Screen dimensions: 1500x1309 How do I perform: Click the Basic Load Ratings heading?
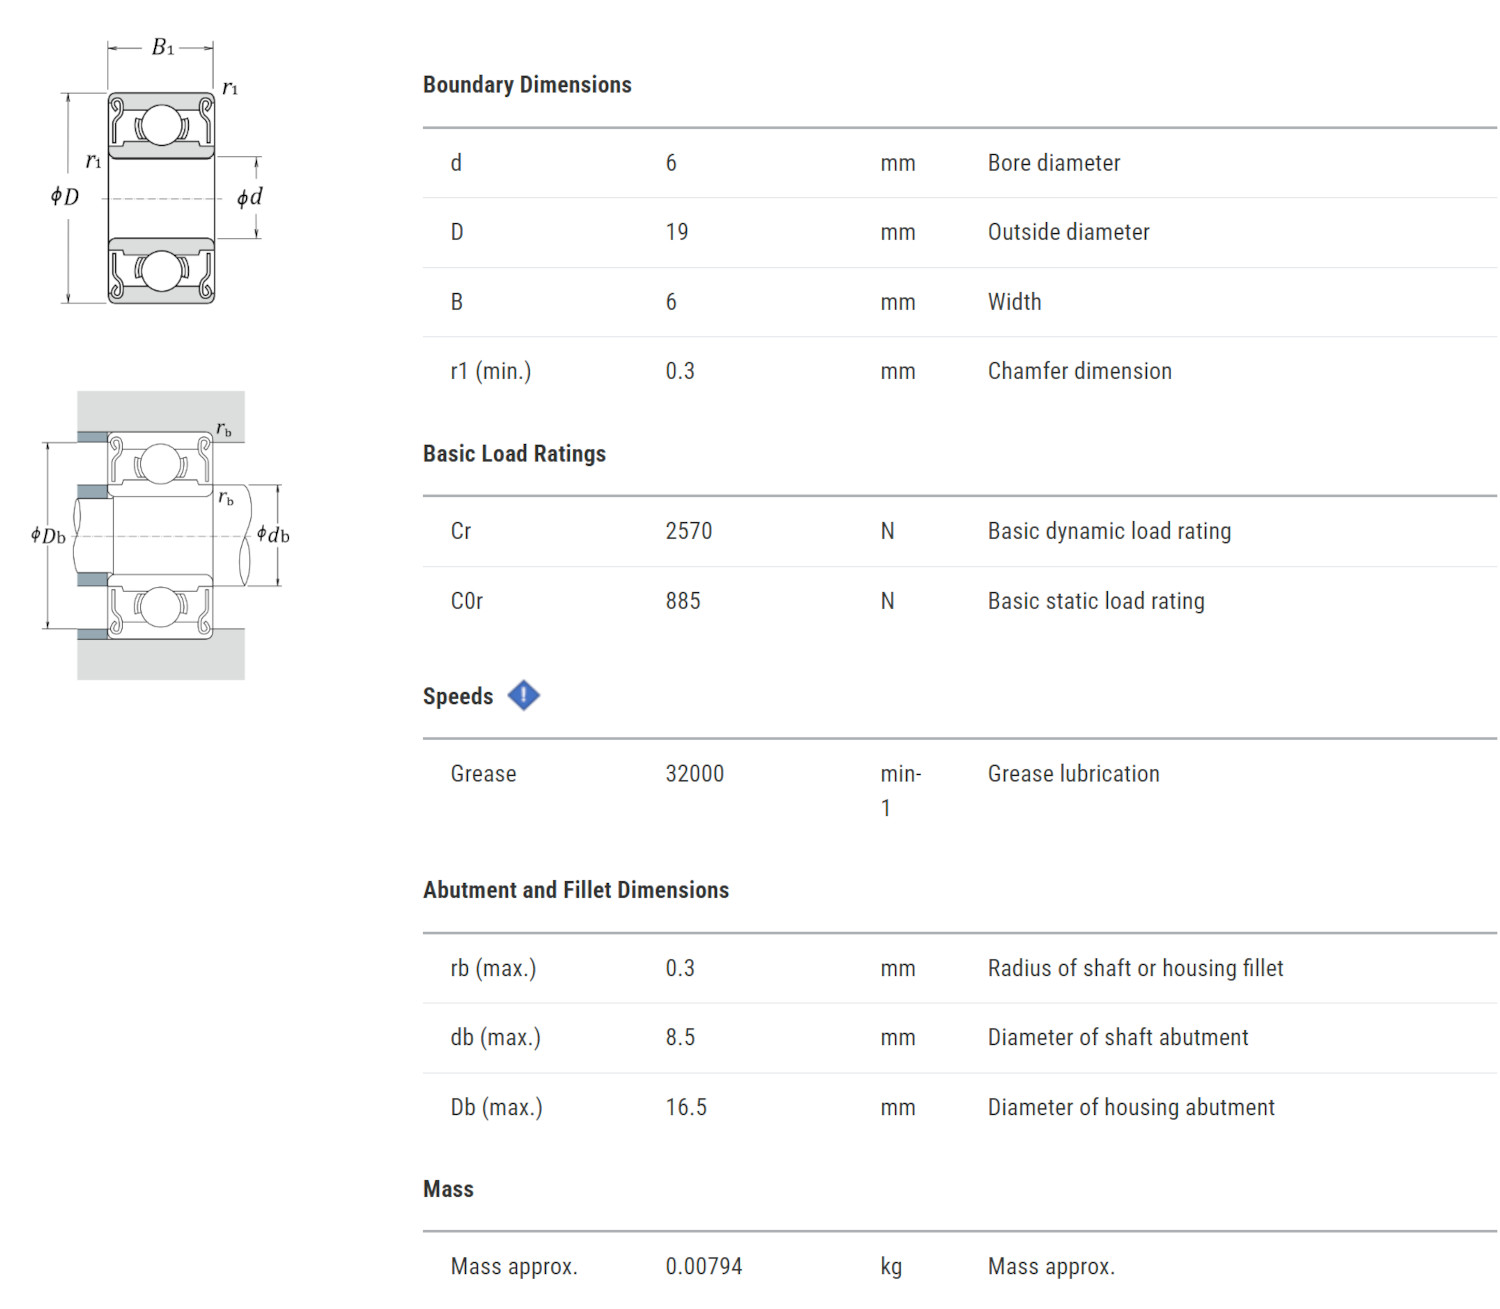[514, 454]
